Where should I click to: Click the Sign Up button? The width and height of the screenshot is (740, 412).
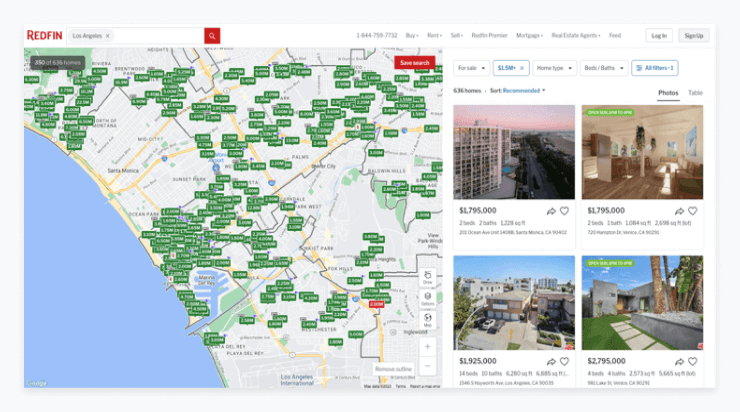[x=693, y=36]
